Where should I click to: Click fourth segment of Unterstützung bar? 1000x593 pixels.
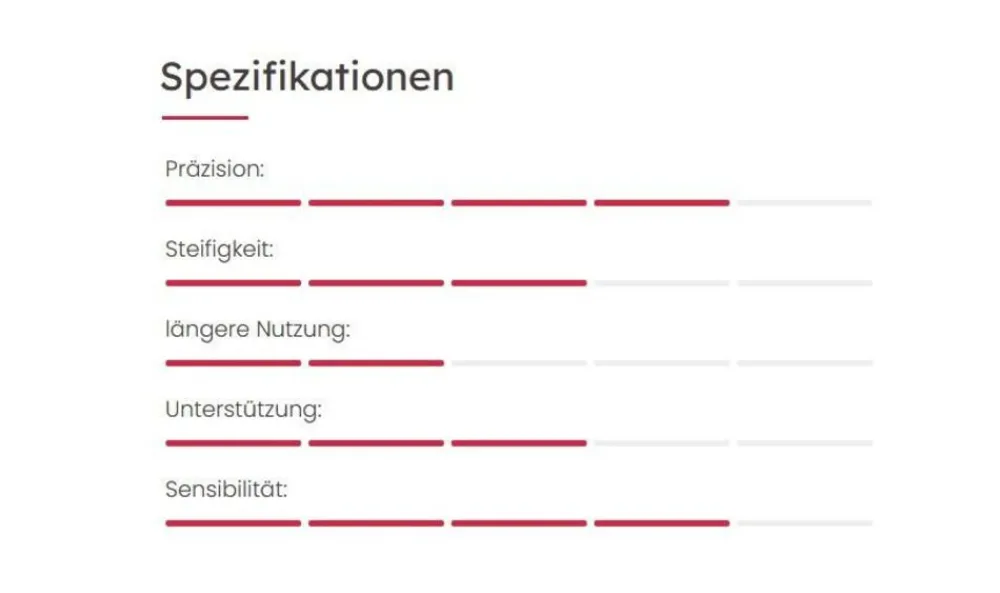(x=661, y=443)
